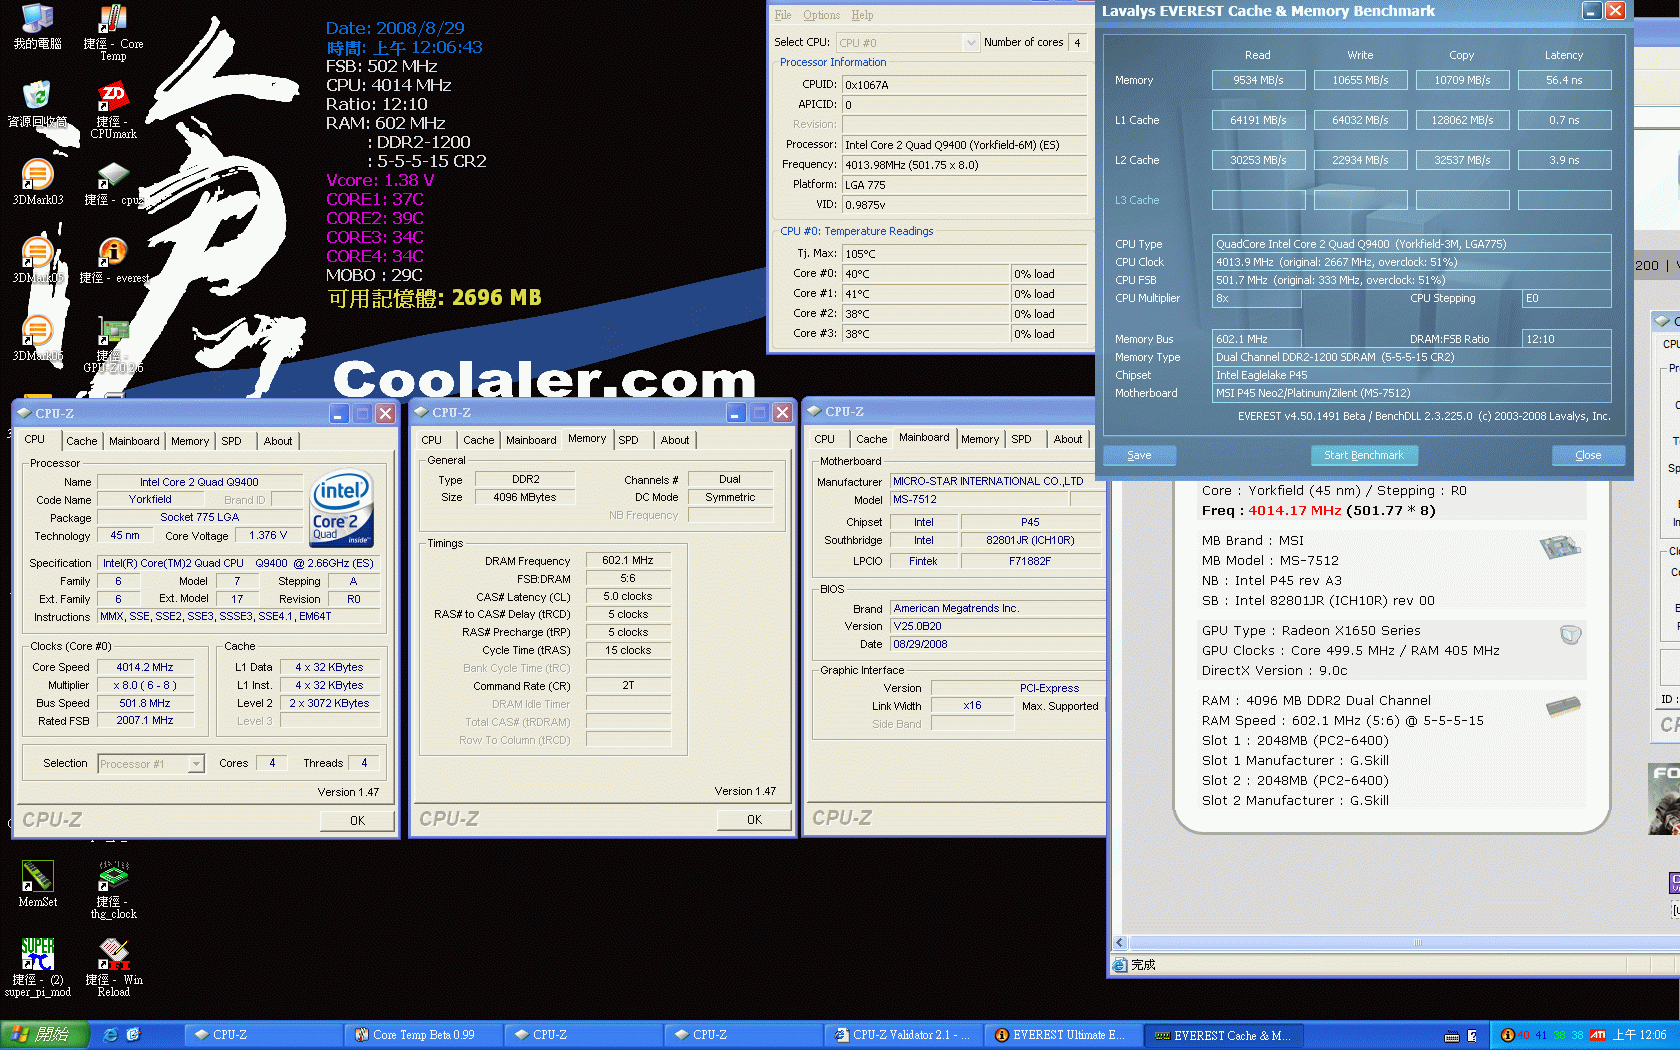The image size is (1680, 1050).
Task: Open the My Computer (我的電腦) desktop icon
Action: tap(37, 27)
